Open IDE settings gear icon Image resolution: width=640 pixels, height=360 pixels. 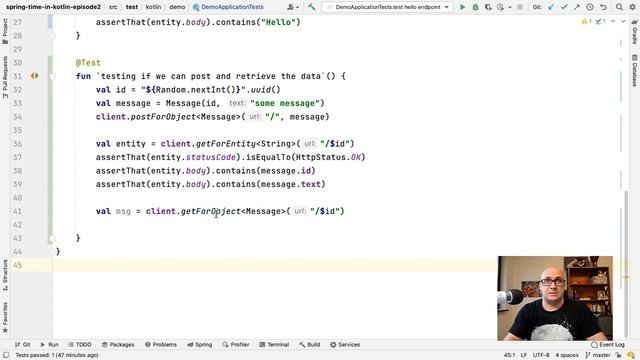(632, 7)
